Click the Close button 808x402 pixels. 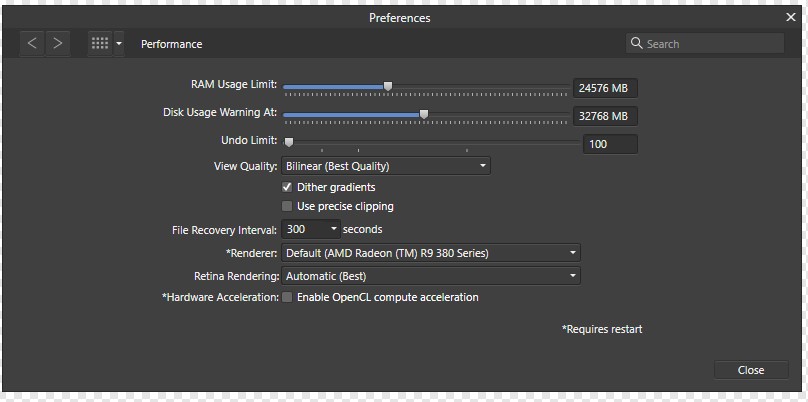pyautogui.click(x=751, y=370)
